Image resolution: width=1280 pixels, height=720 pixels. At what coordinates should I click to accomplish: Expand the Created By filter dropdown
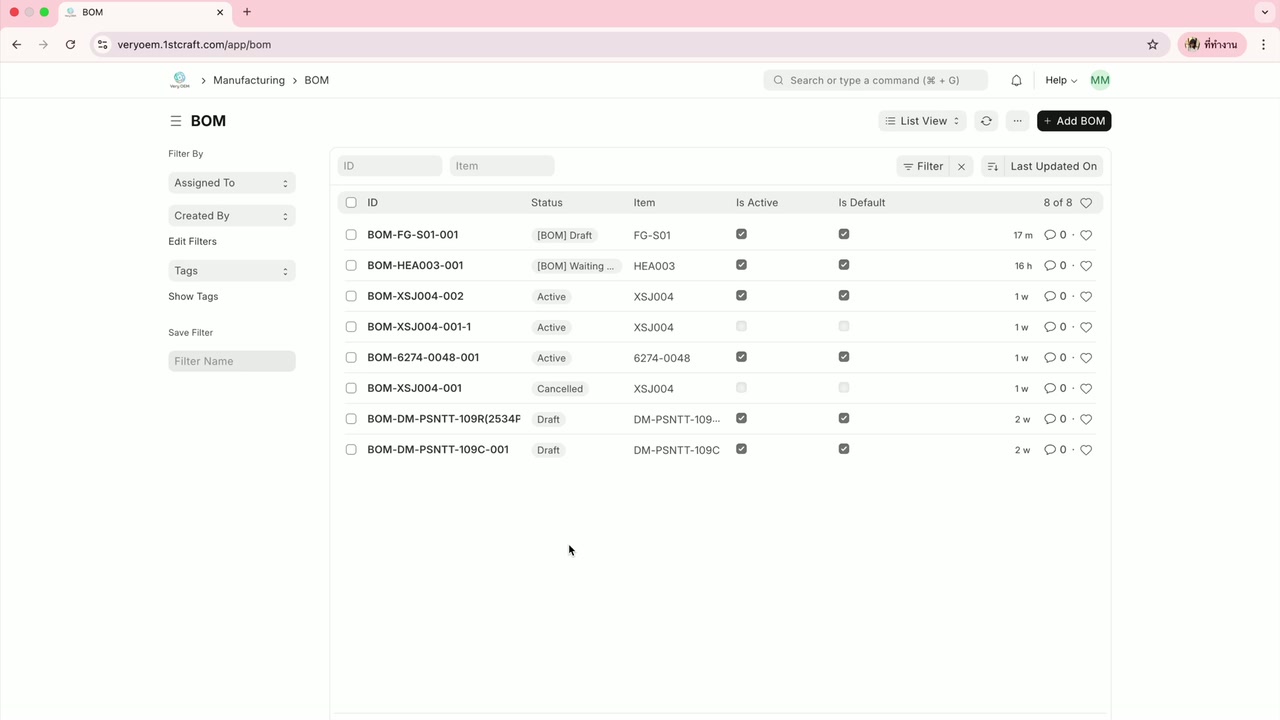(232, 216)
